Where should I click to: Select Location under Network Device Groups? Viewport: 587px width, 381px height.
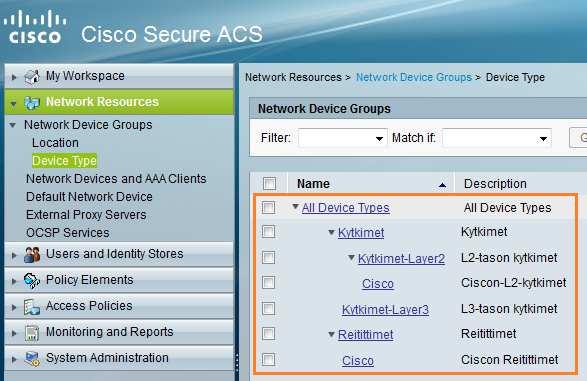click(x=55, y=143)
